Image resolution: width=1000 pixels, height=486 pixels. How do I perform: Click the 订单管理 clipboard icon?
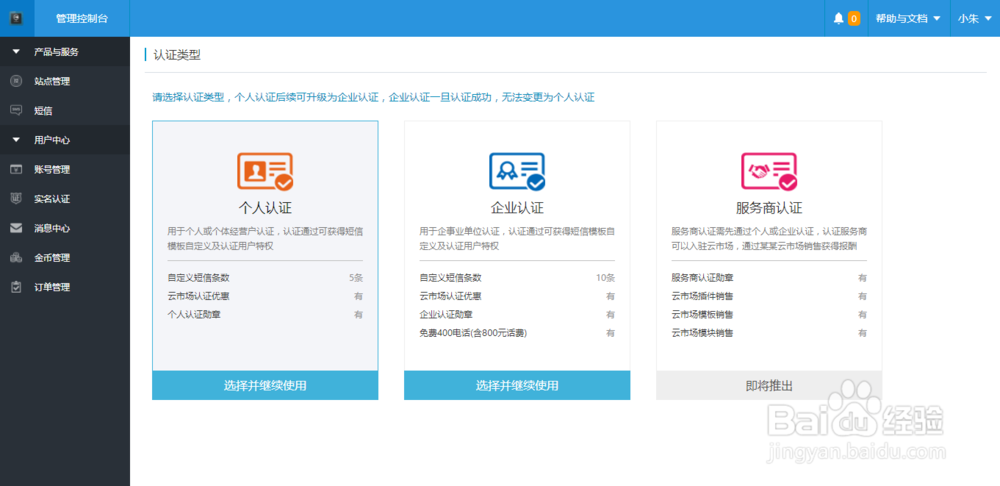[17, 287]
